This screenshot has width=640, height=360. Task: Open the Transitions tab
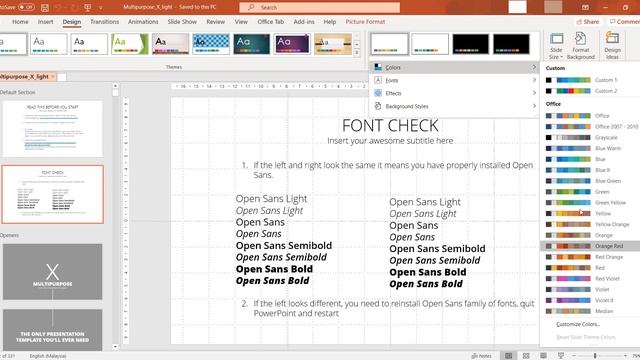tap(104, 22)
